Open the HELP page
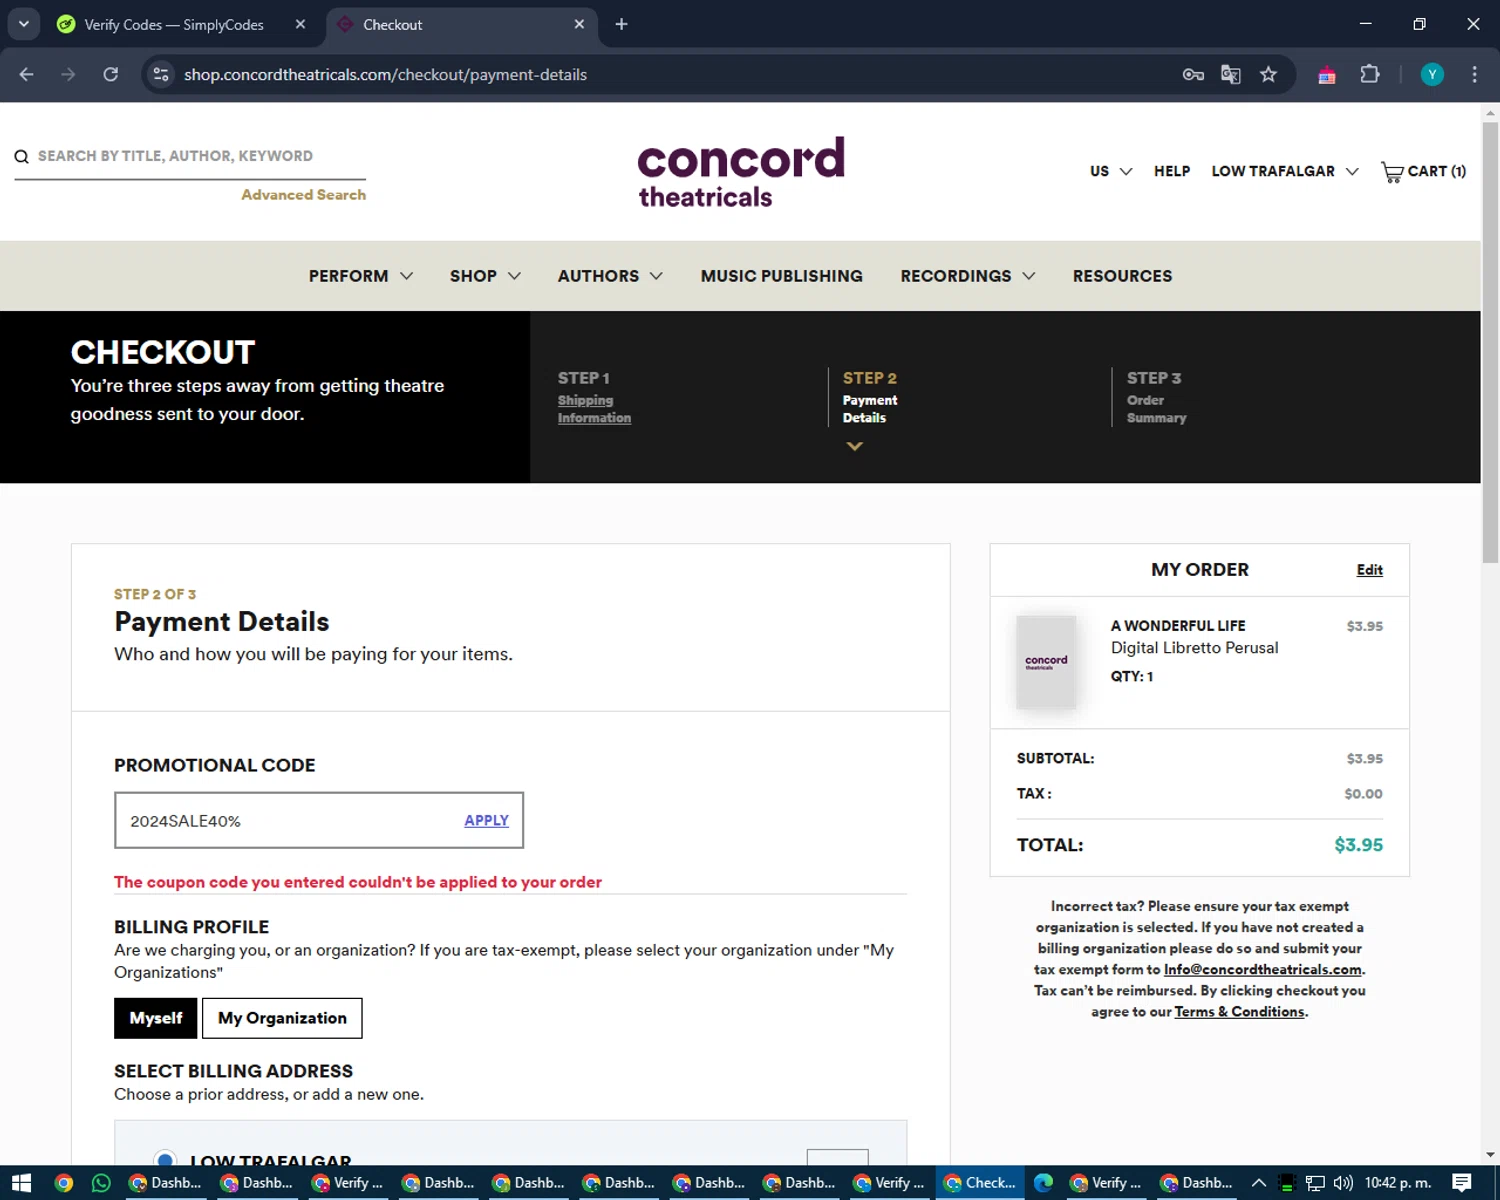This screenshot has height=1200, width=1500. (1172, 171)
